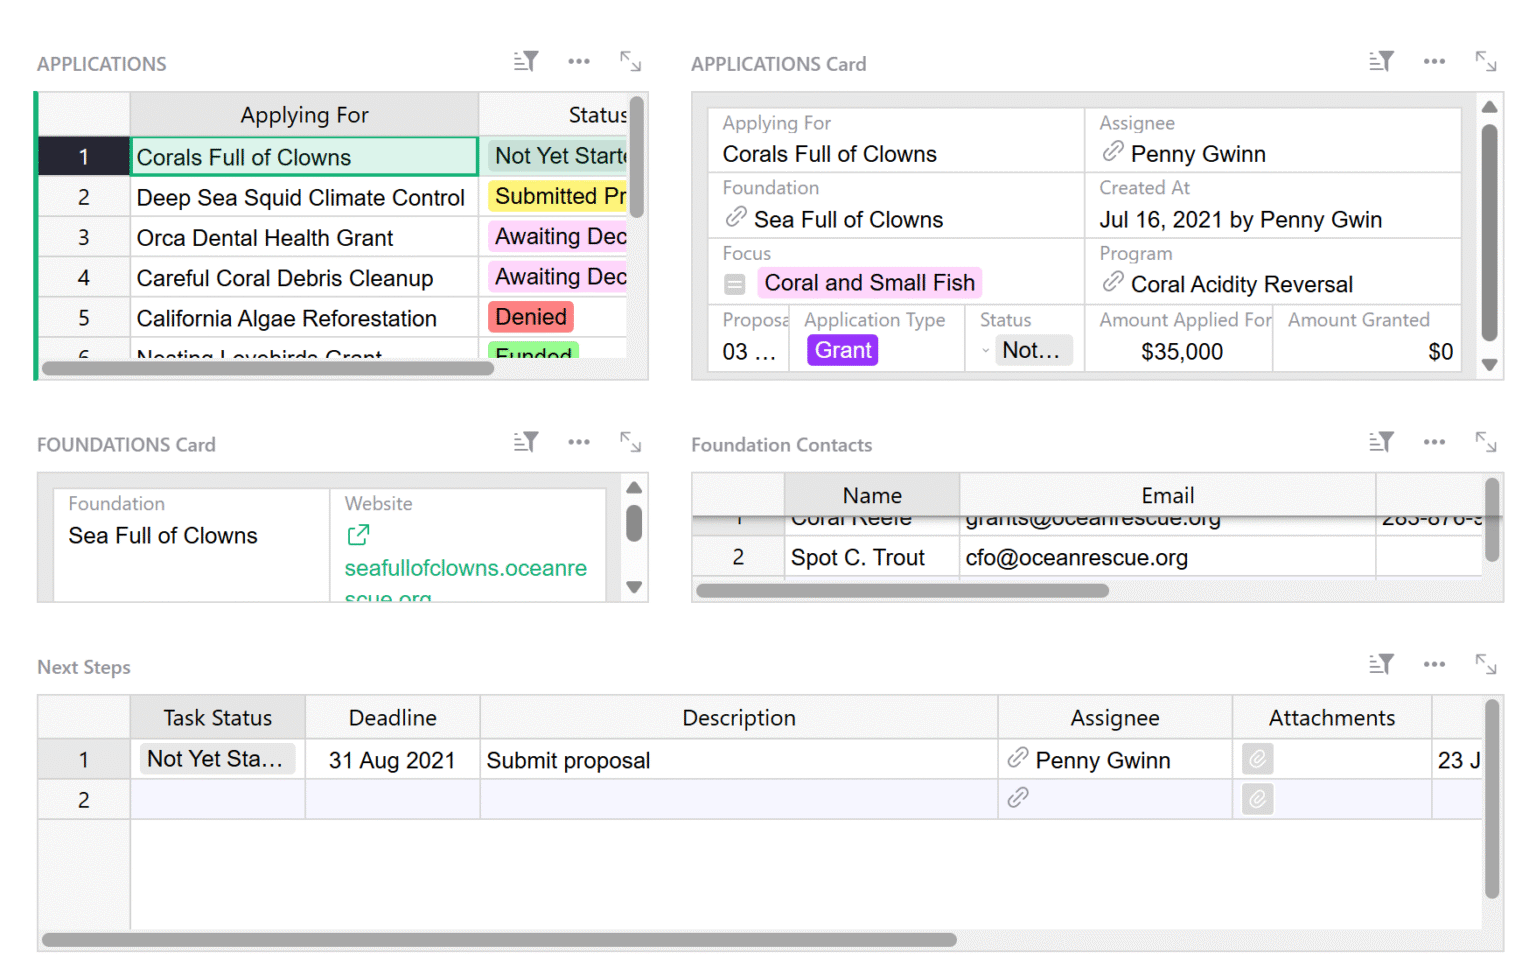Open the FOUNDATIONS Card ellipsis menu
This screenshot has width=1536, height=967.
point(578,441)
